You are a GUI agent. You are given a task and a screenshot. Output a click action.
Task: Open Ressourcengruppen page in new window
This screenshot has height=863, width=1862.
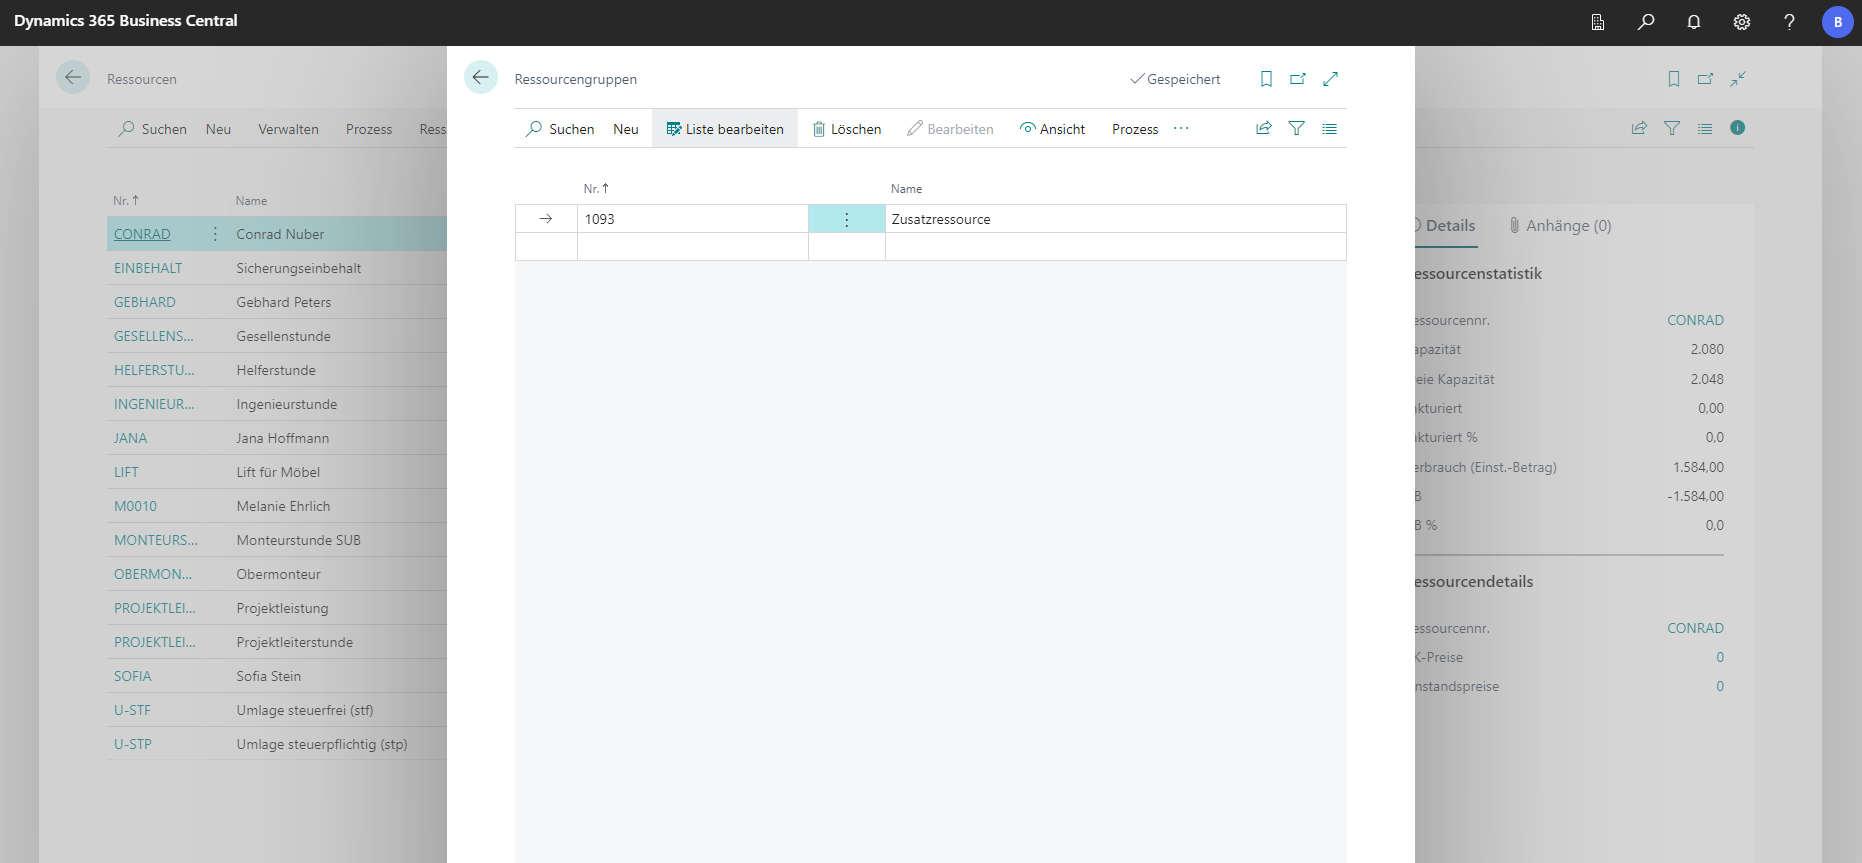[1298, 79]
